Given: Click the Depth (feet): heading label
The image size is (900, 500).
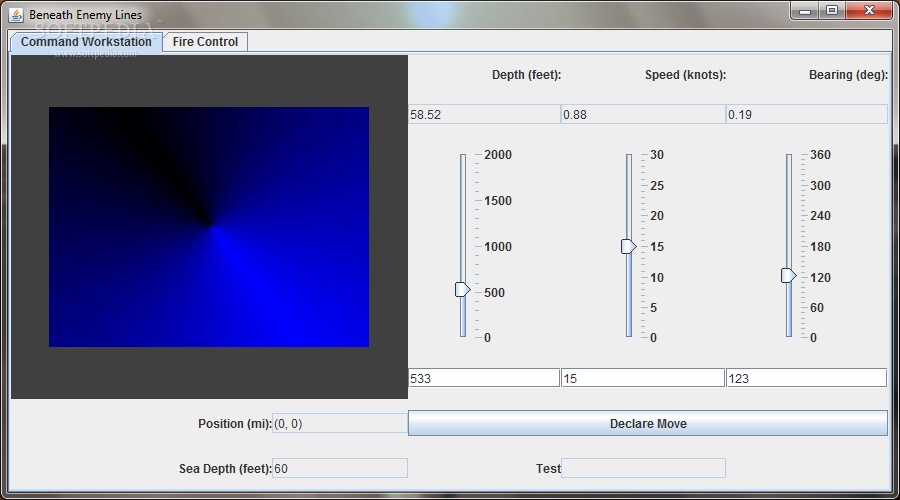Looking at the screenshot, I should tap(526, 75).
